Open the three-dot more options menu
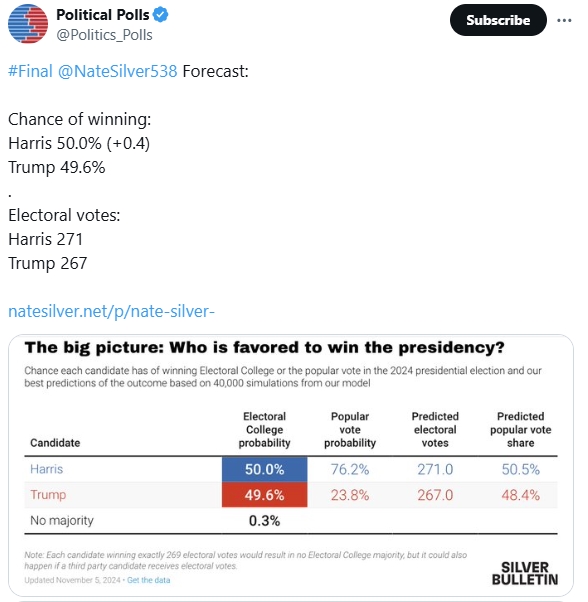This screenshot has height=602, width=588. [564, 20]
